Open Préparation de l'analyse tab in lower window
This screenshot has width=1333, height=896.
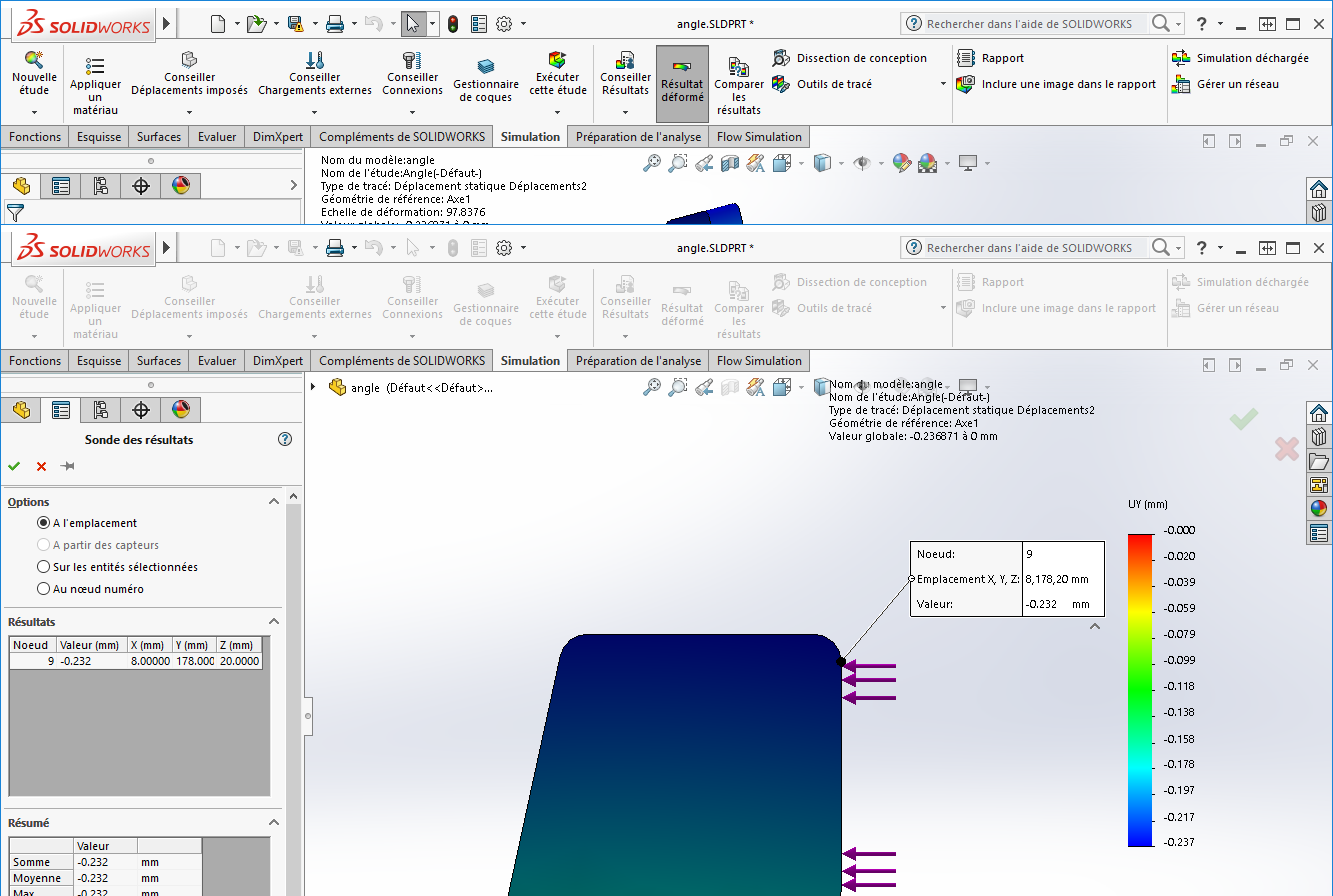point(639,361)
